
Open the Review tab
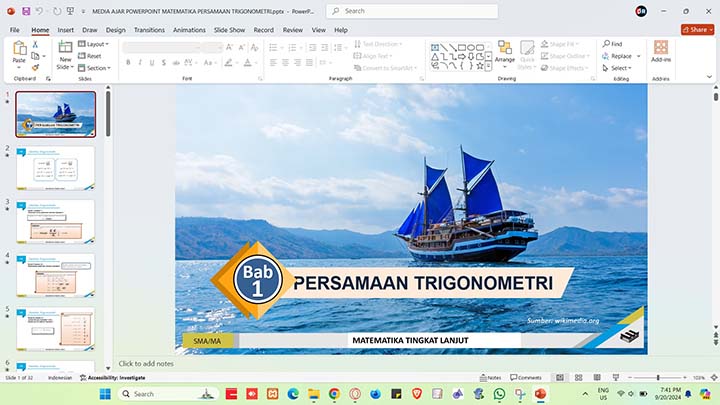click(x=292, y=30)
